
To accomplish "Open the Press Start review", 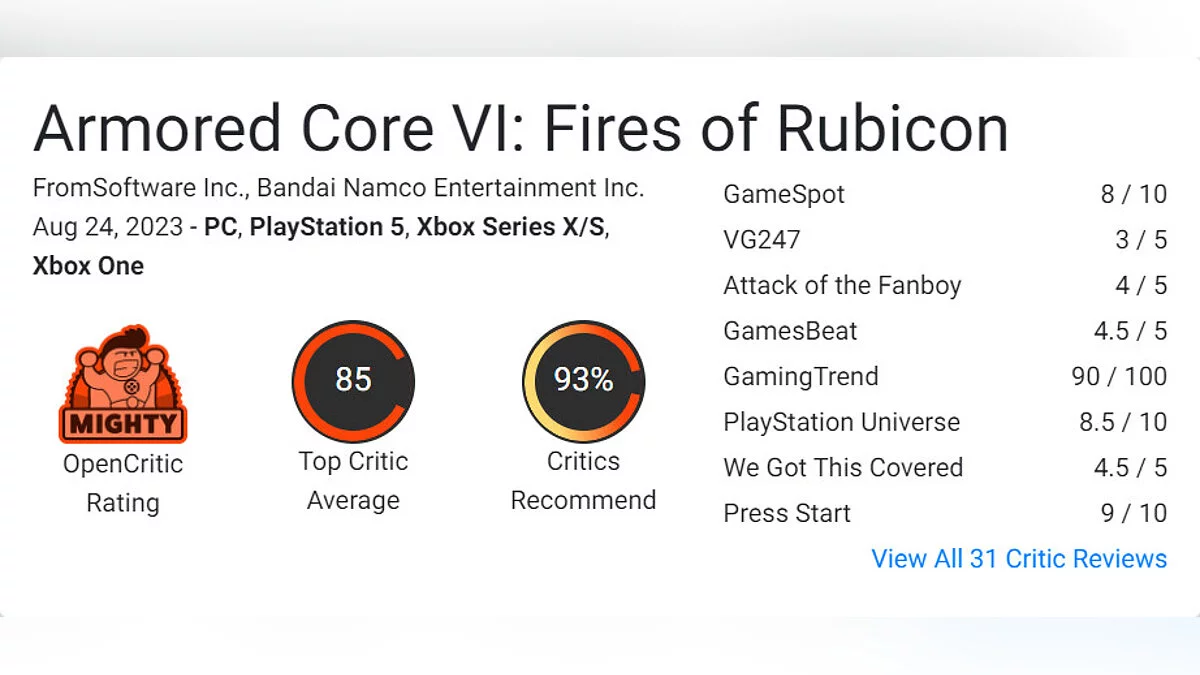I will click(787, 513).
